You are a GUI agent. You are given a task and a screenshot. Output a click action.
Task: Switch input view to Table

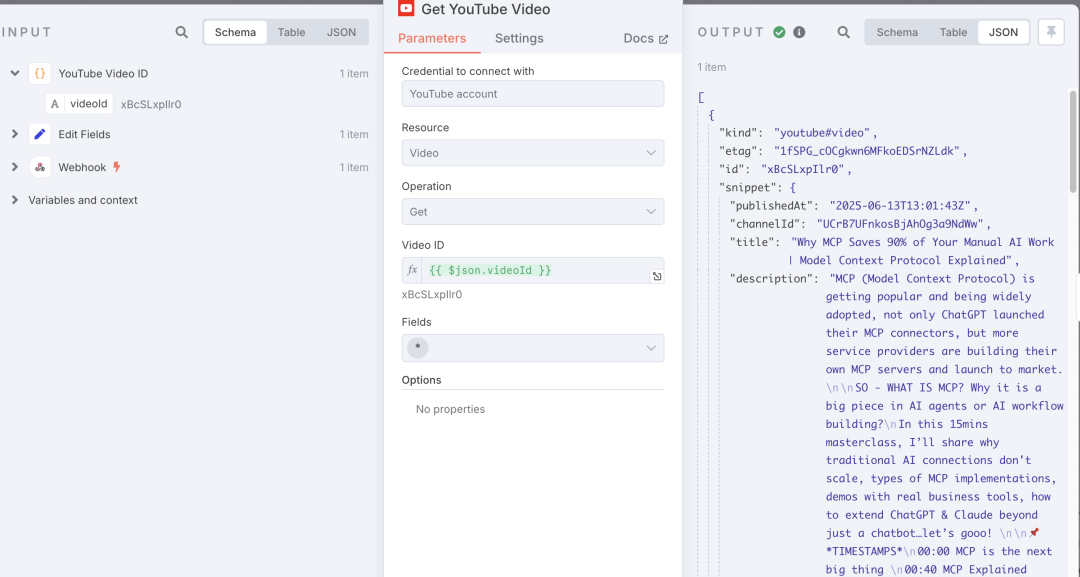291,32
